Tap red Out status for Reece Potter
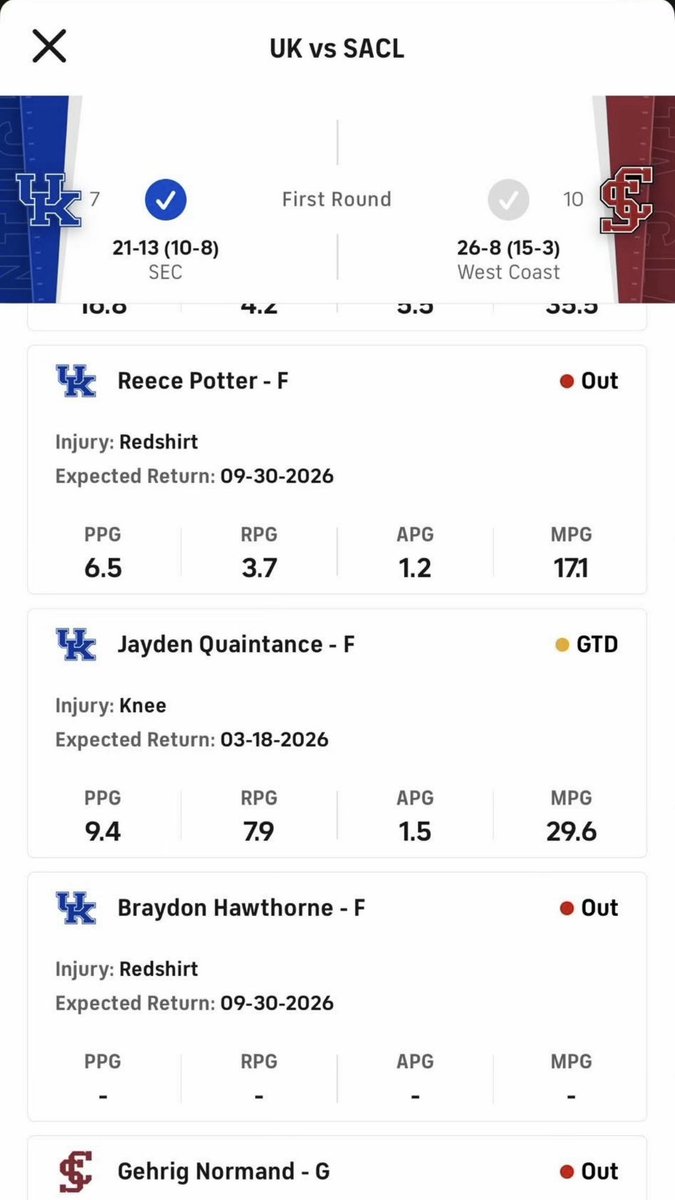 click(589, 381)
